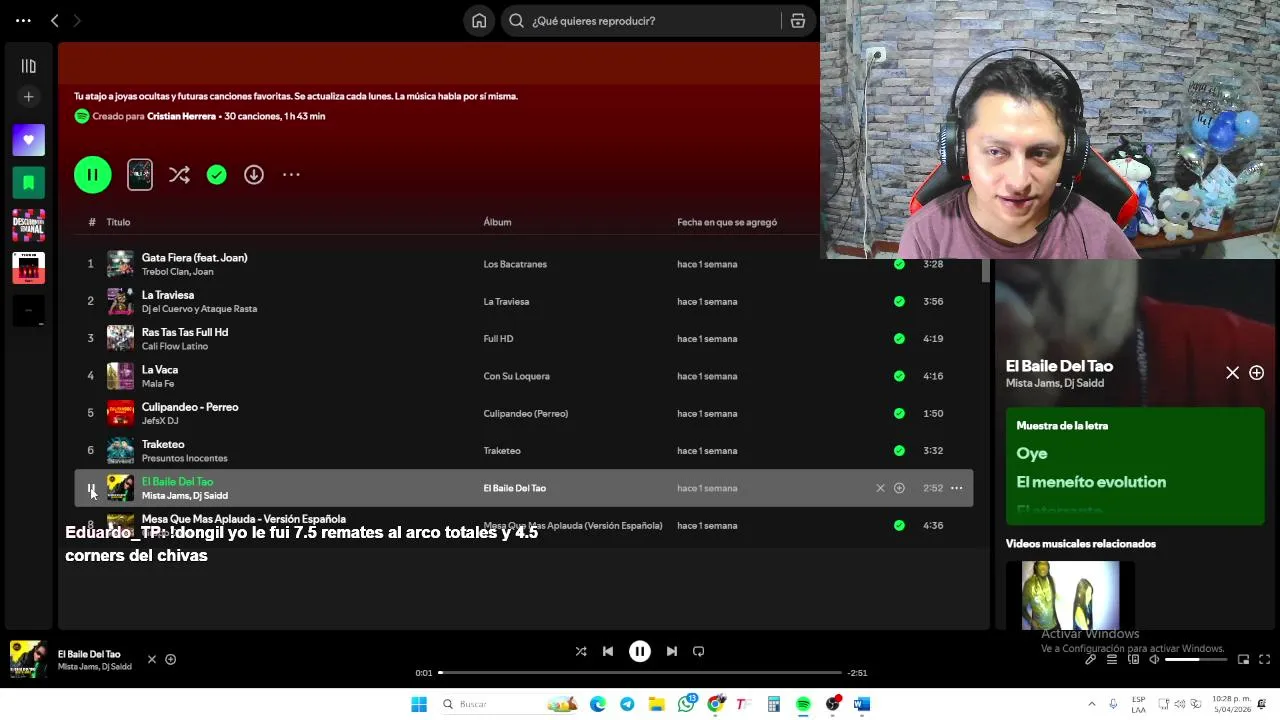Toggle playlist shuffle icon
This screenshot has height=720, width=1280.
pyautogui.click(x=179, y=175)
